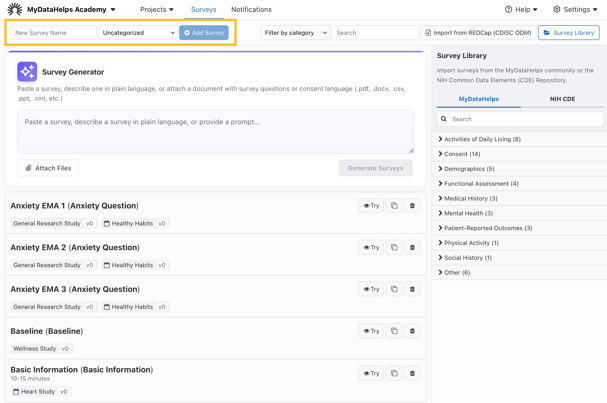Expand the Consent (14) category
This screenshot has width=607, height=403.
[519, 154]
